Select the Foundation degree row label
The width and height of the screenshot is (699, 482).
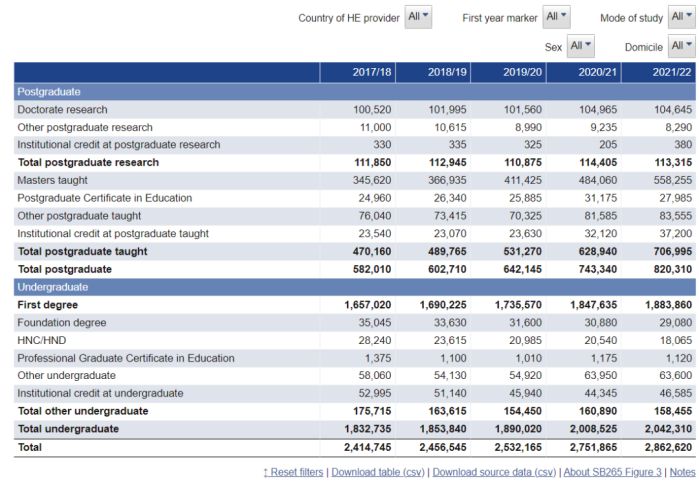62,322
